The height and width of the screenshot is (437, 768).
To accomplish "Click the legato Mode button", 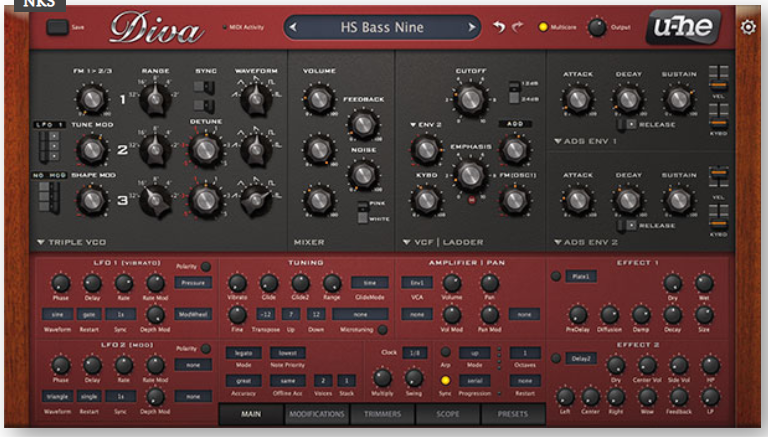I will [244, 353].
